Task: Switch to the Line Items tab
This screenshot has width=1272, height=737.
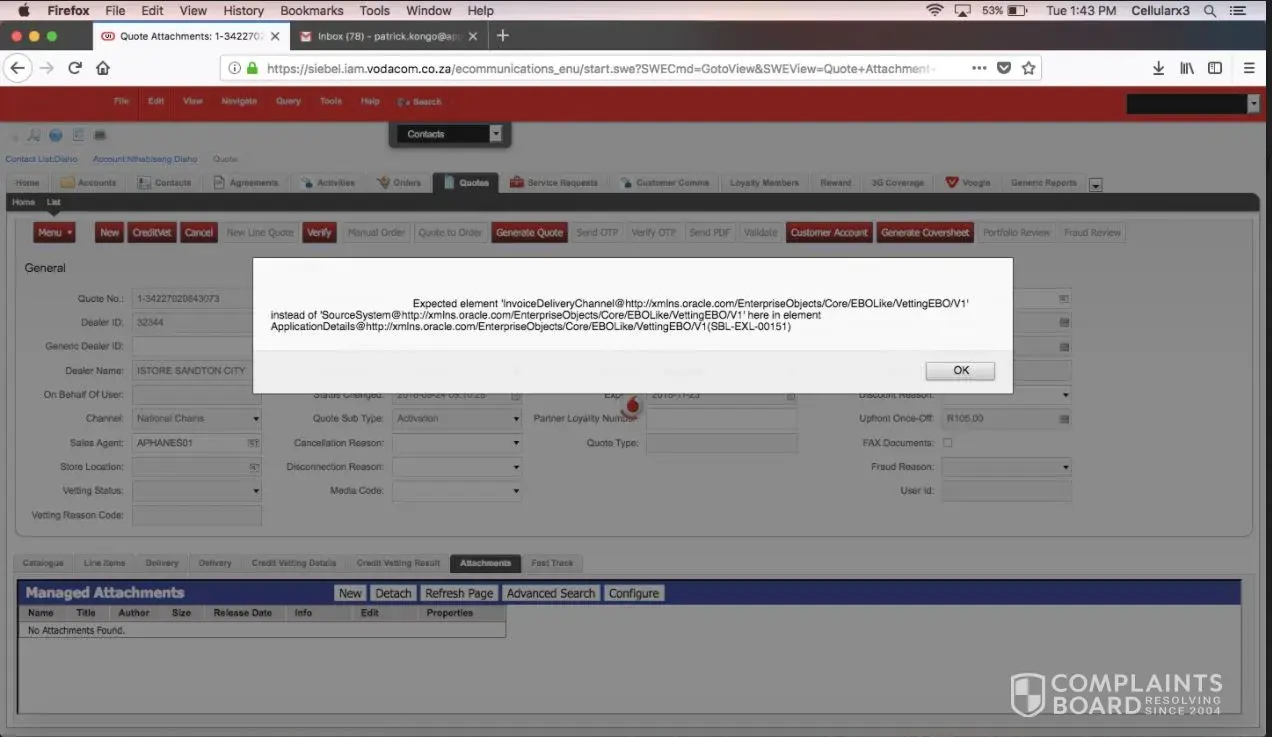Action: click(105, 563)
